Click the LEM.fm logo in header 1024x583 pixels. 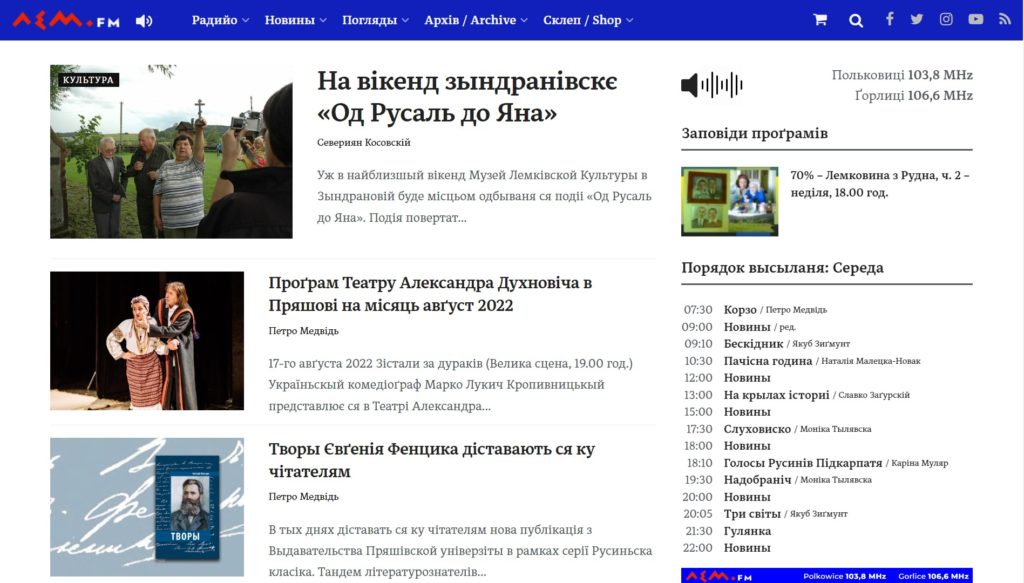(66, 20)
